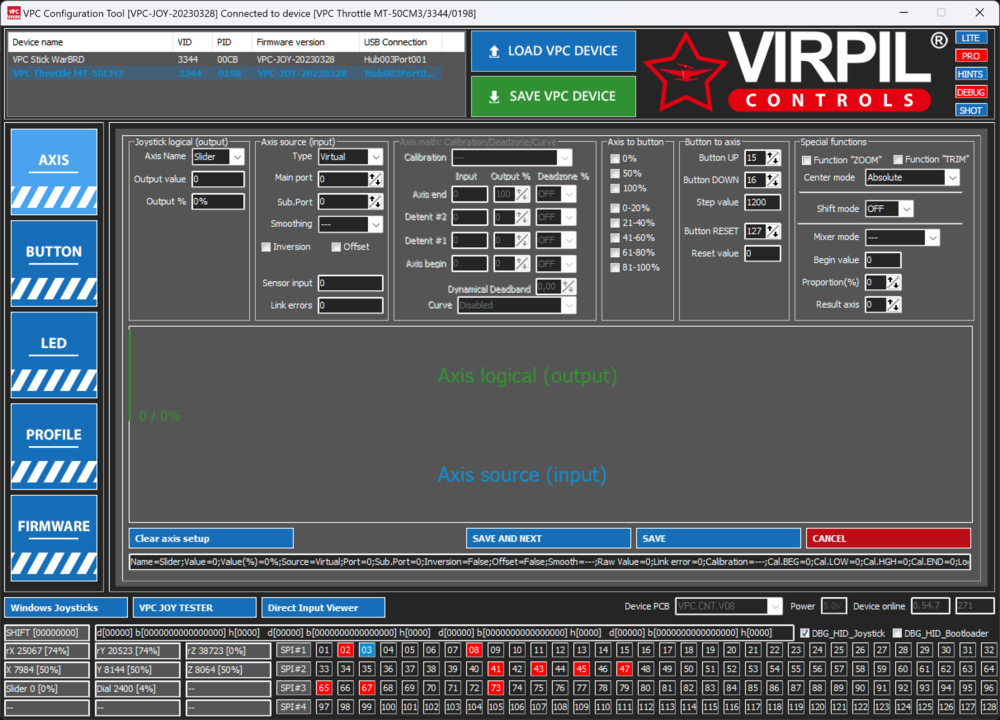This screenshot has height=720, width=1000.
Task: Click the SPI#3 label button
Action: tap(293, 688)
